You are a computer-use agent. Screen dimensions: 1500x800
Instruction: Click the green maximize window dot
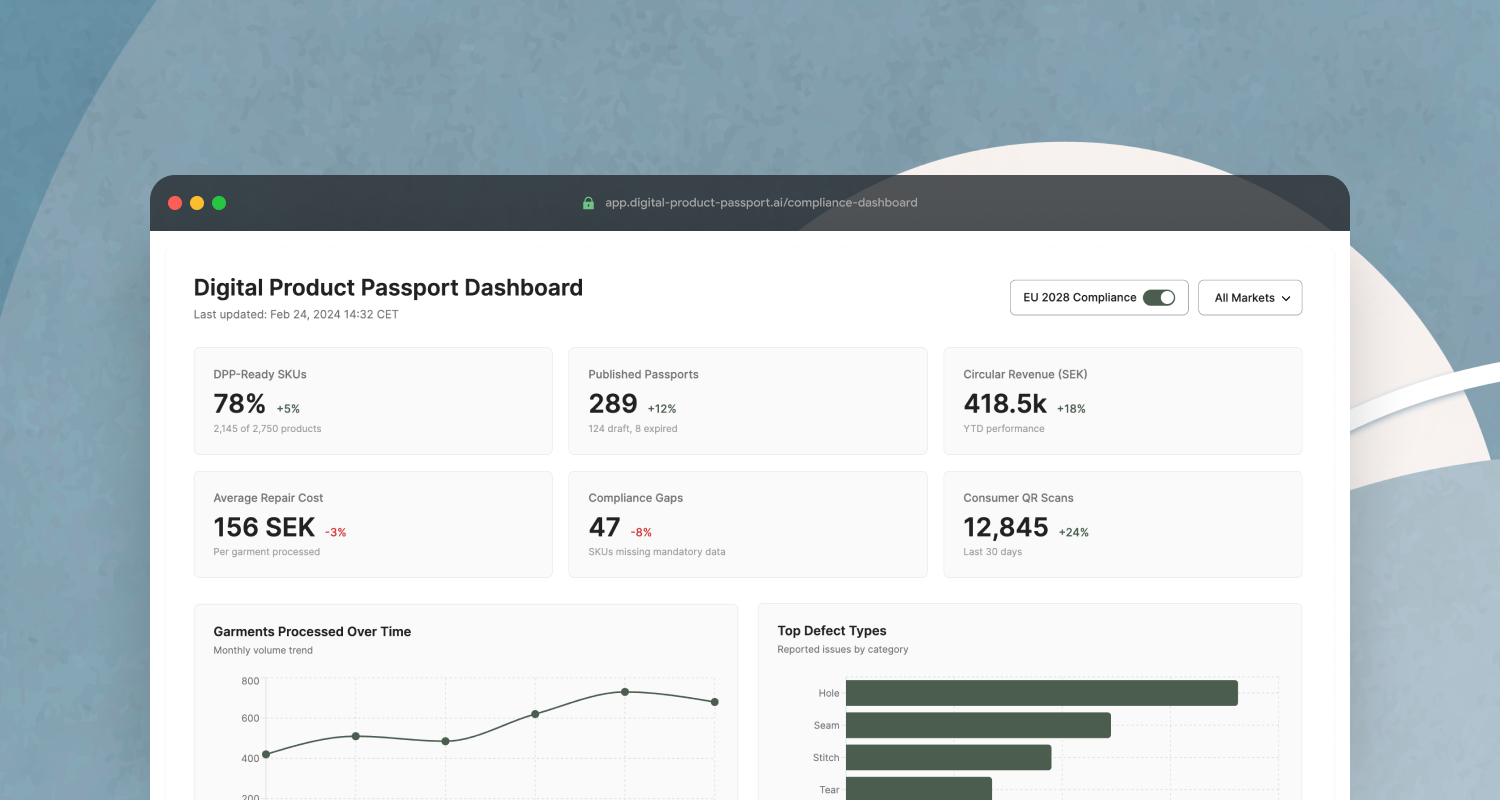(219, 203)
